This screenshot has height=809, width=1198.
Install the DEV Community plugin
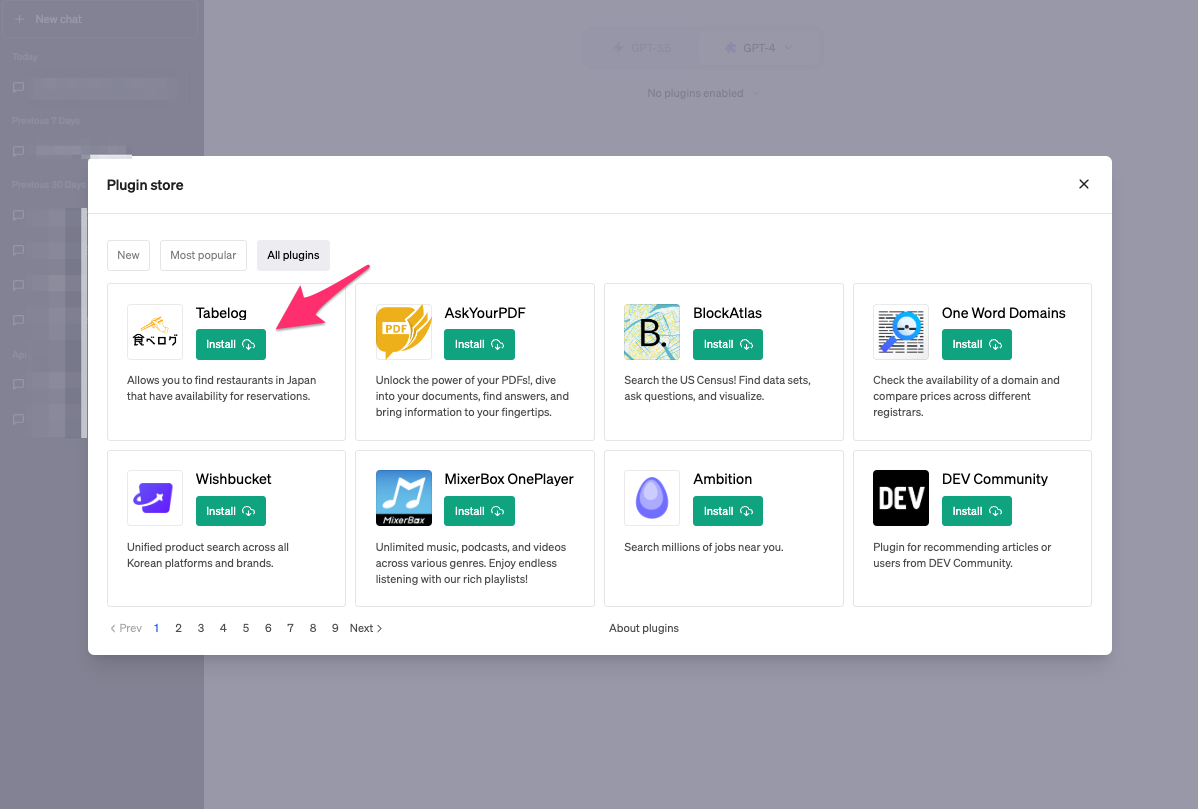[x=976, y=511]
